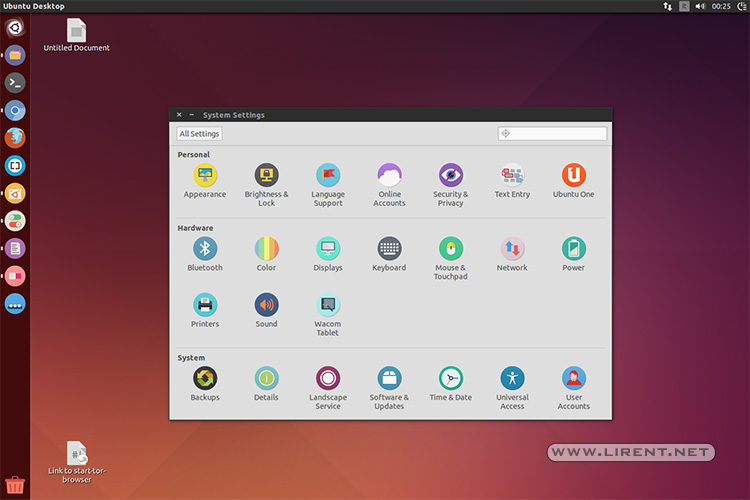Click the All Settings button
Image resolution: width=750 pixels, height=500 pixels.
click(199, 134)
